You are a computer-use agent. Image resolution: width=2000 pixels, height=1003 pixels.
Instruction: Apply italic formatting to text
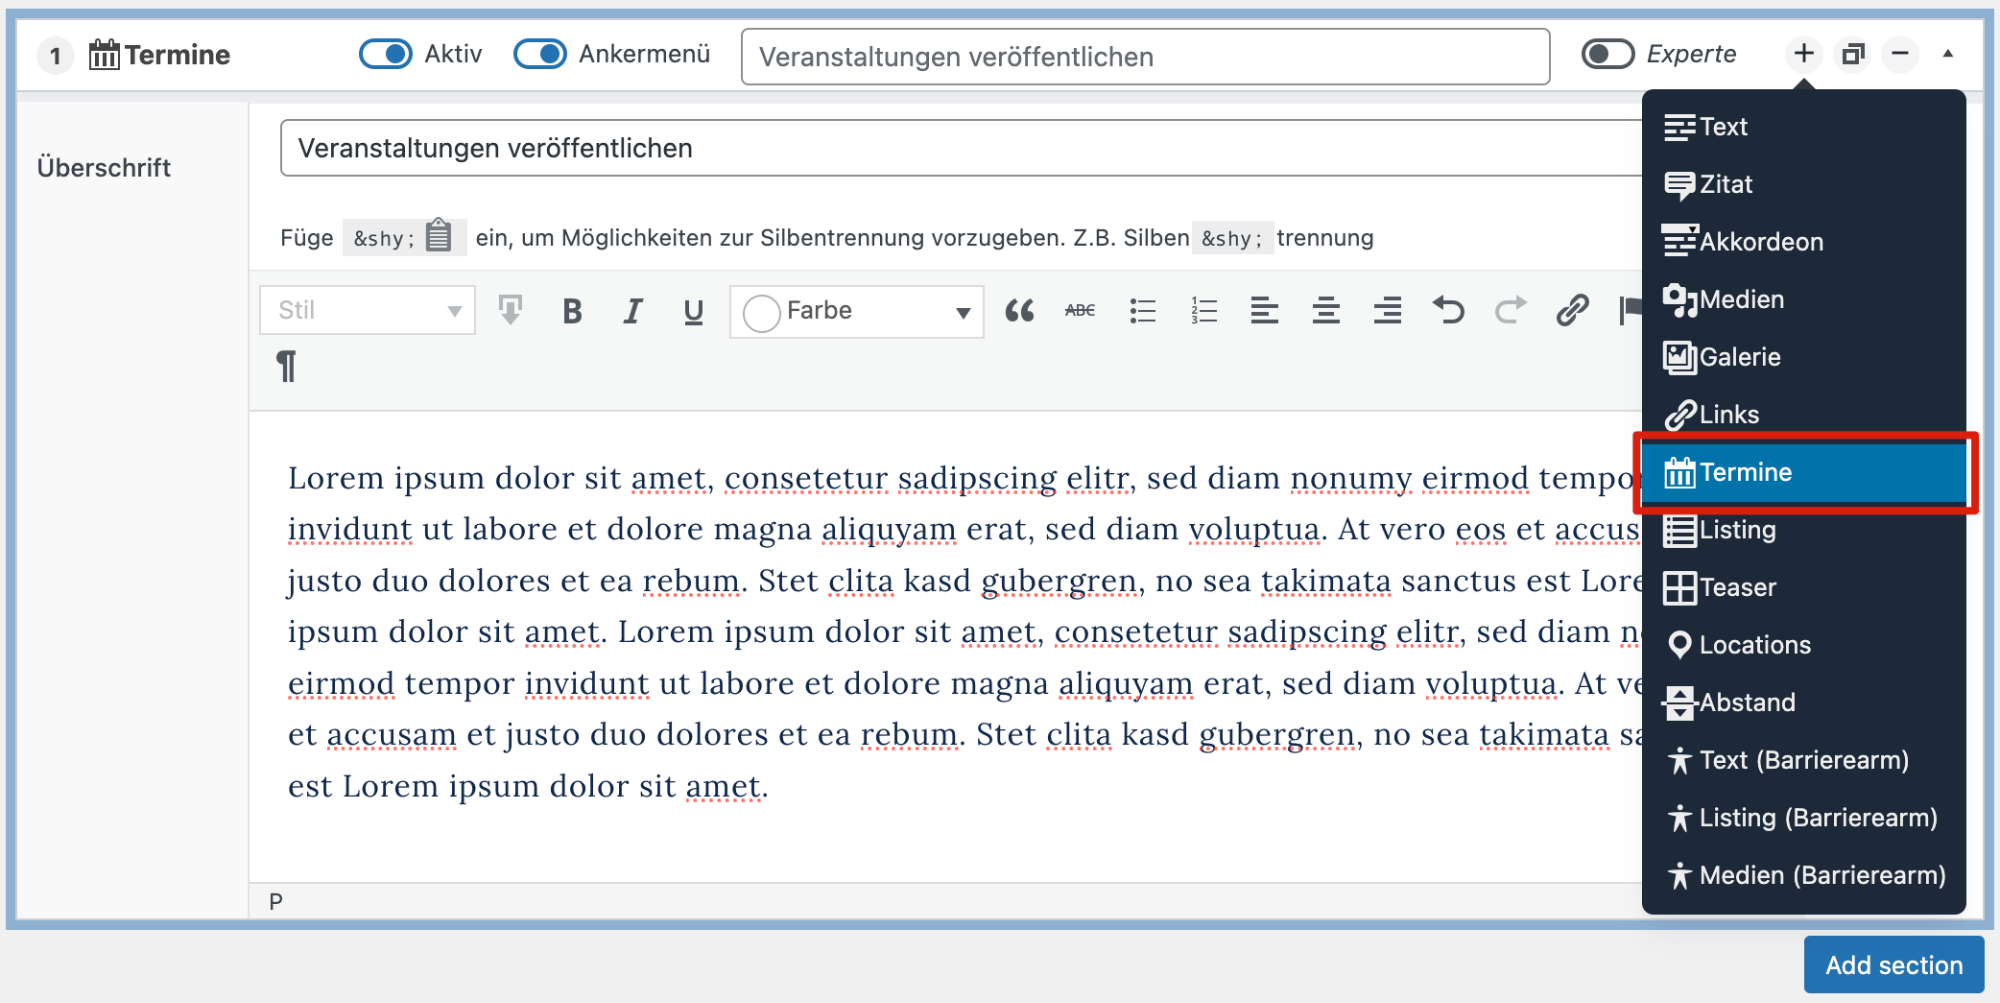click(x=632, y=311)
